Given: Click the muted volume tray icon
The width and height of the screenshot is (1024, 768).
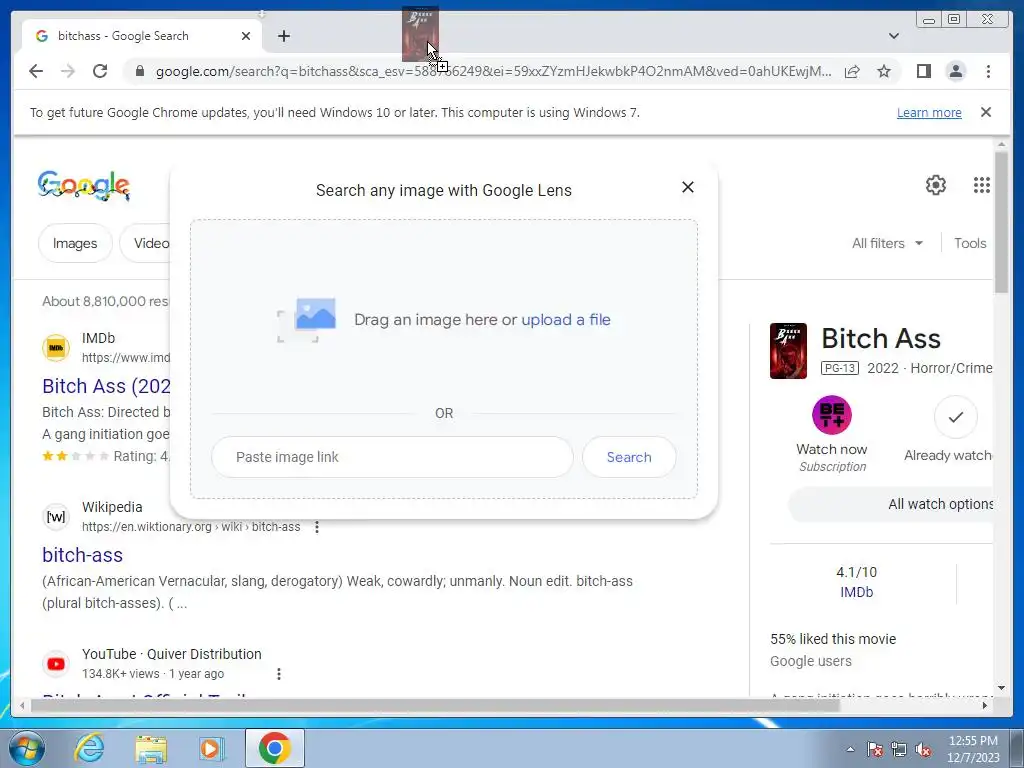Looking at the screenshot, I should click(x=923, y=750).
